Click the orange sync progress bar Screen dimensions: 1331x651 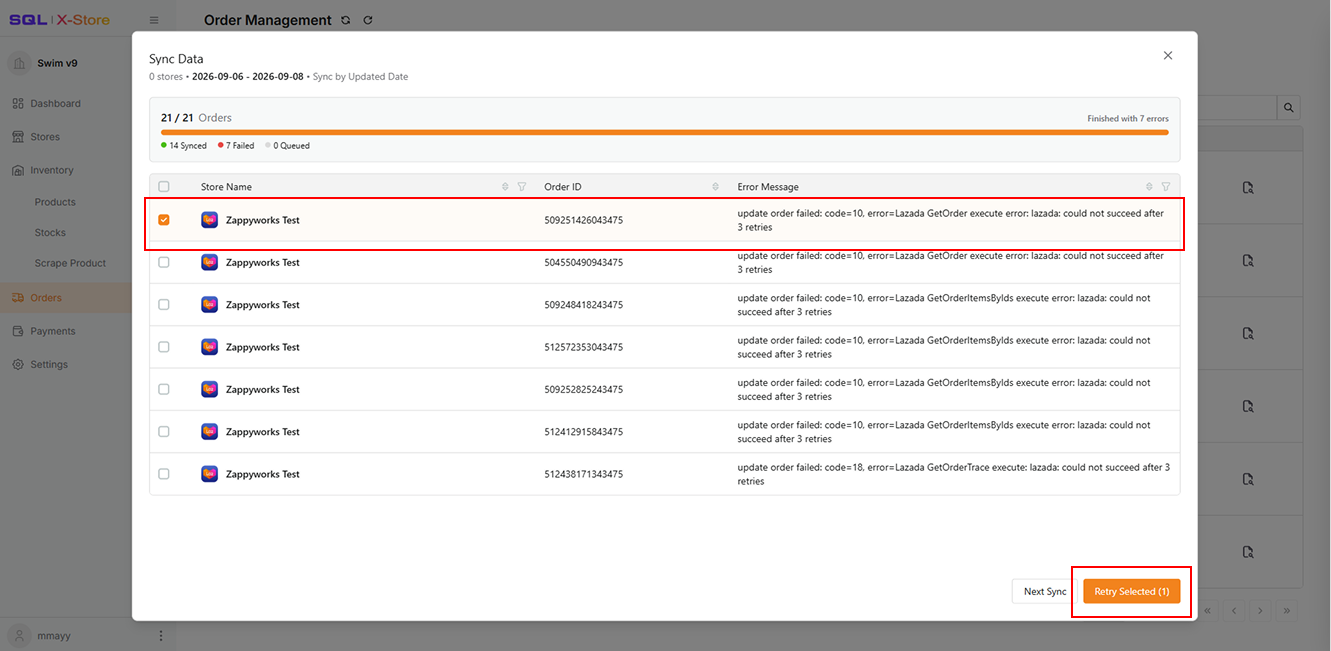click(665, 132)
